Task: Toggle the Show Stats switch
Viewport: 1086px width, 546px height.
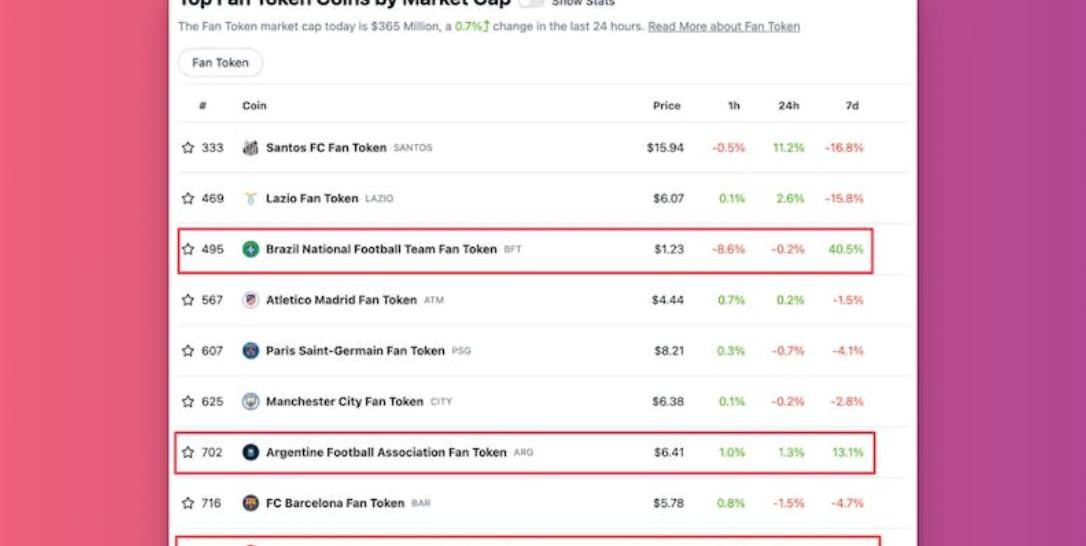Action: [533, 3]
